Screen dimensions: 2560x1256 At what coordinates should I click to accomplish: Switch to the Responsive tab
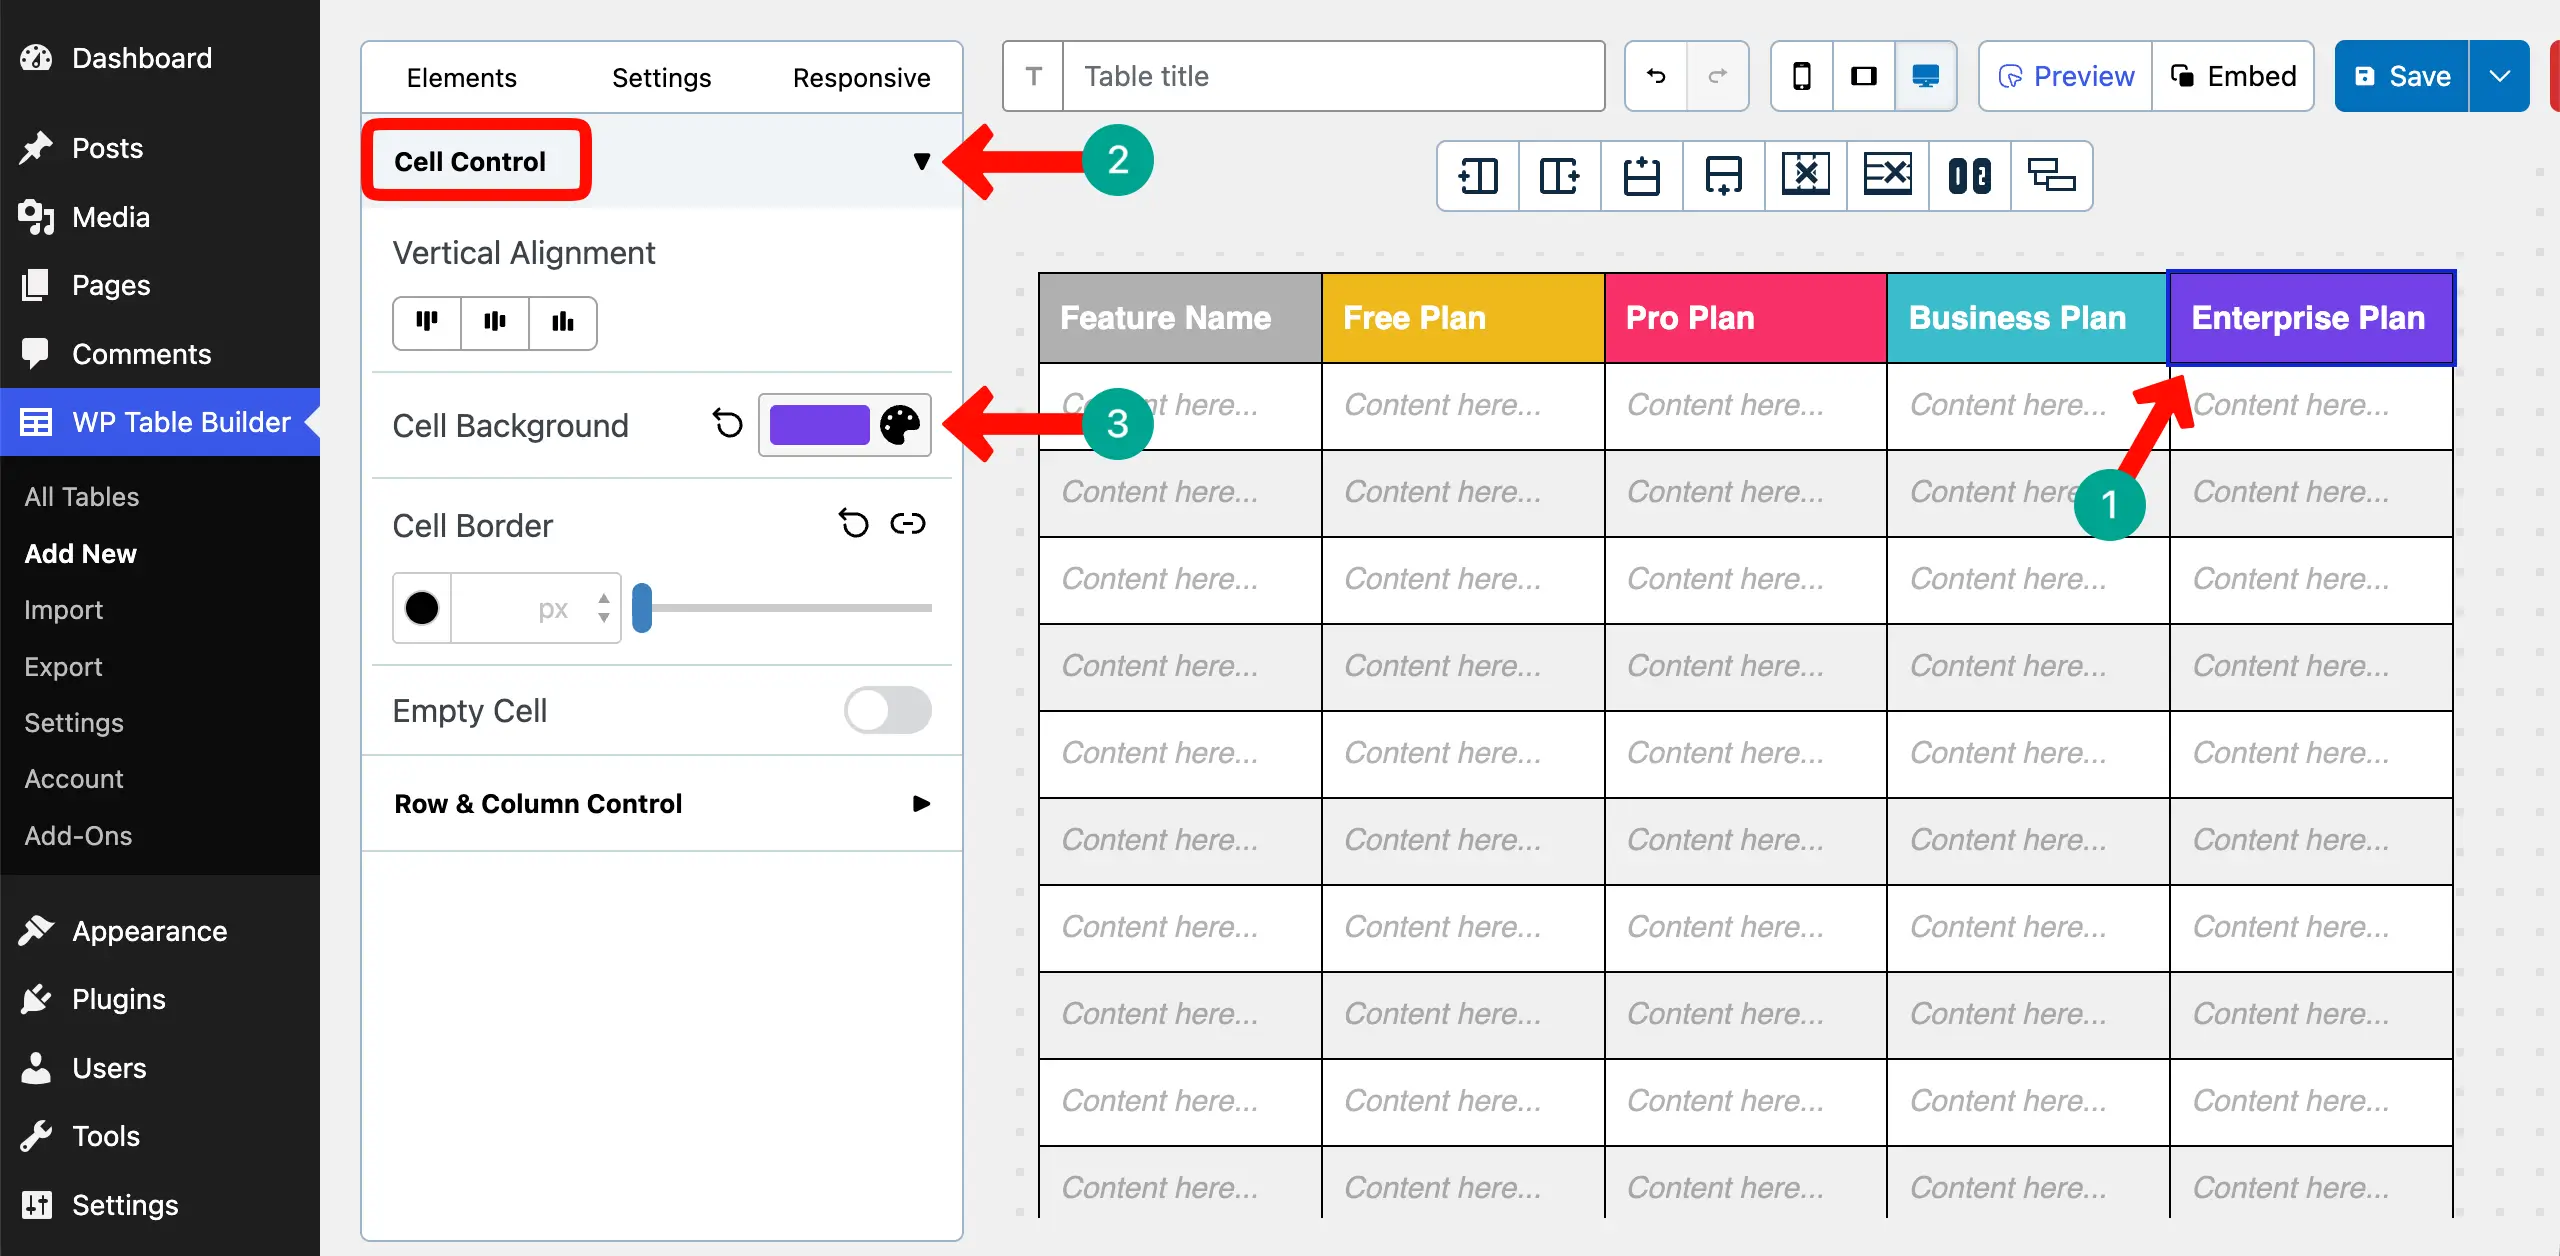point(861,76)
